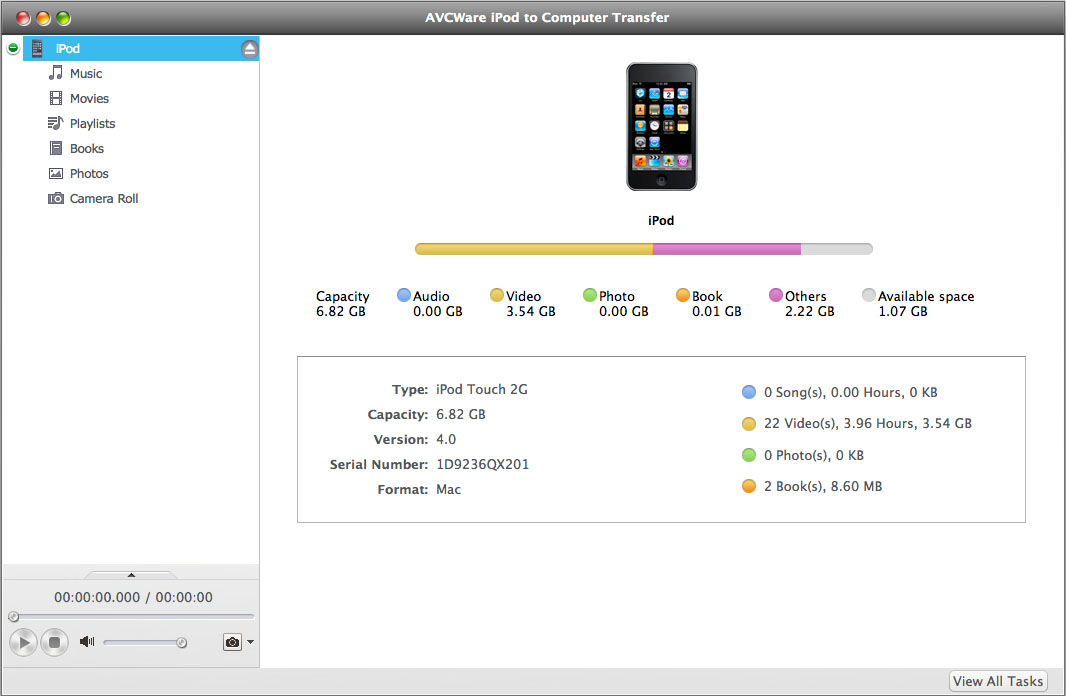Select the iPod device icon in sidebar
This screenshot has height=696, width=1066.
pyautogui.click(x=37, y=48)
